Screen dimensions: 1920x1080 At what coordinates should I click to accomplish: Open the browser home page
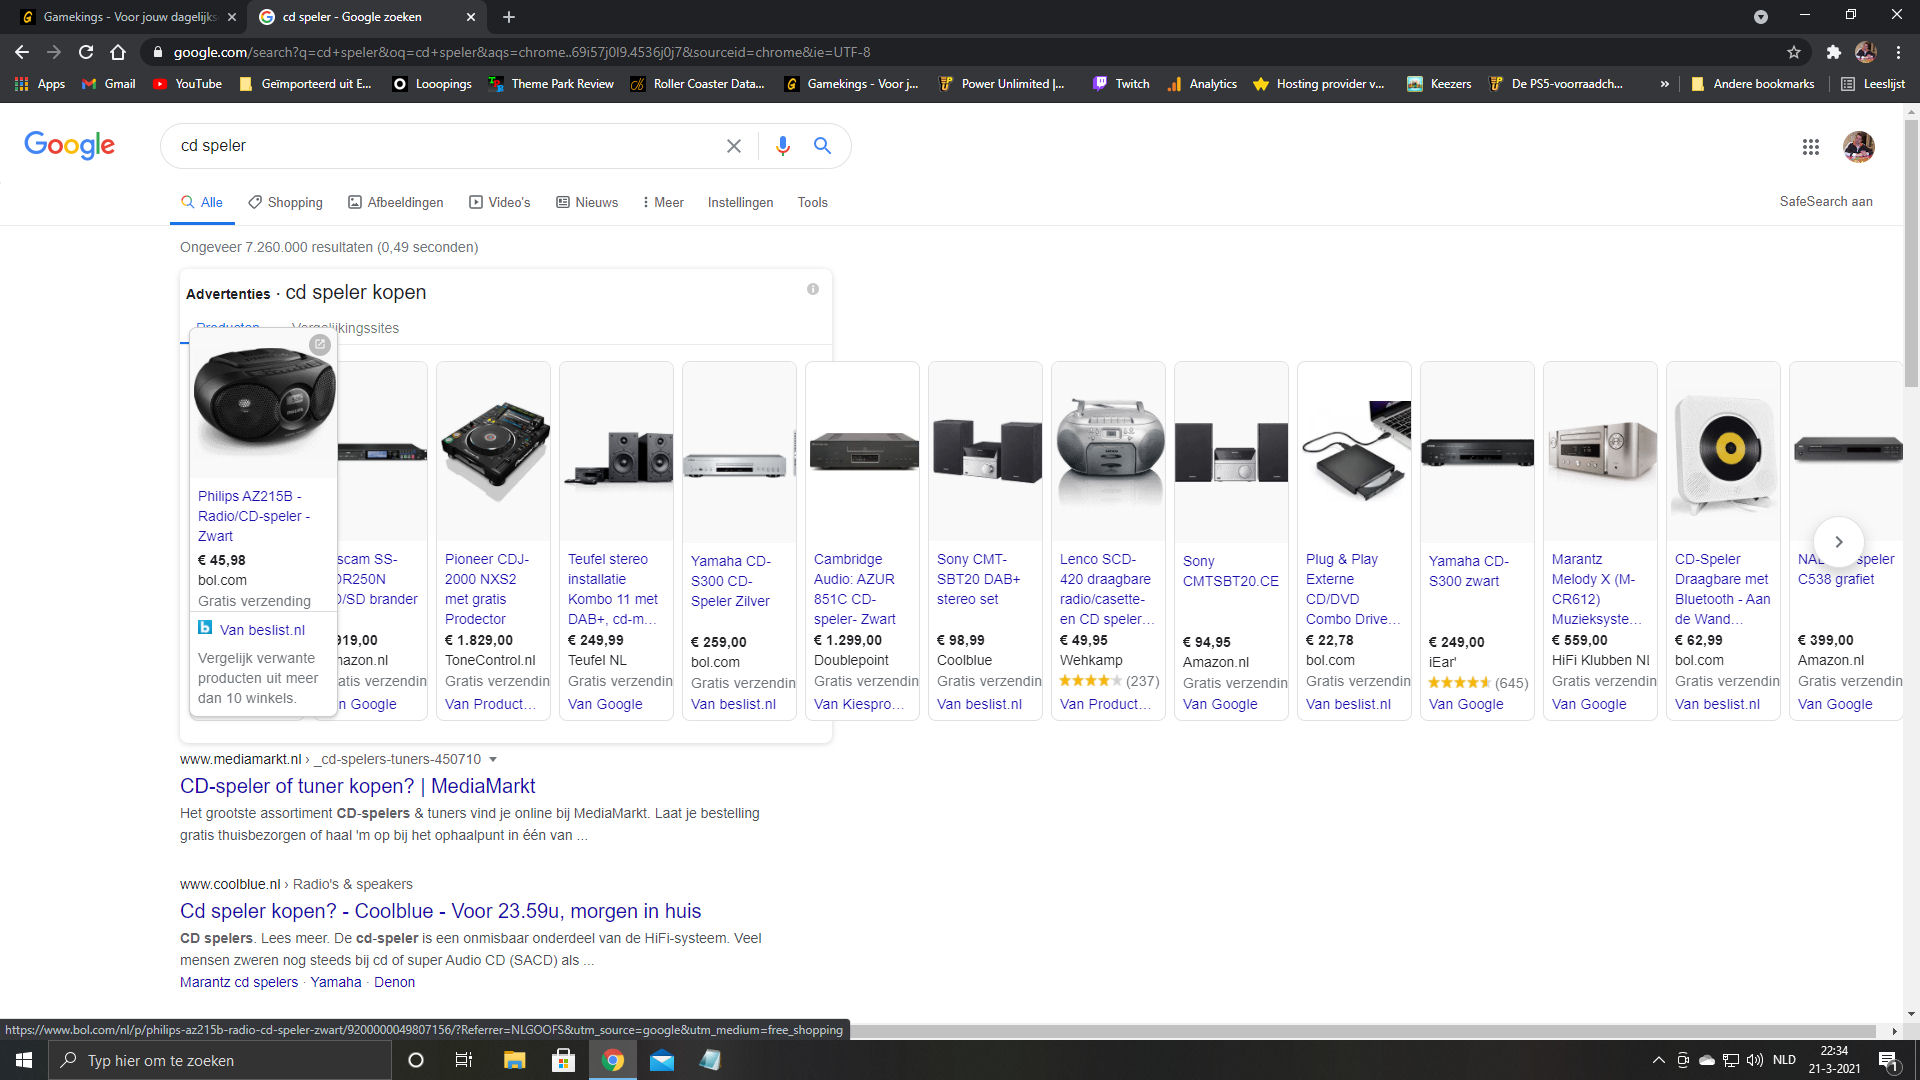(118, 52)
